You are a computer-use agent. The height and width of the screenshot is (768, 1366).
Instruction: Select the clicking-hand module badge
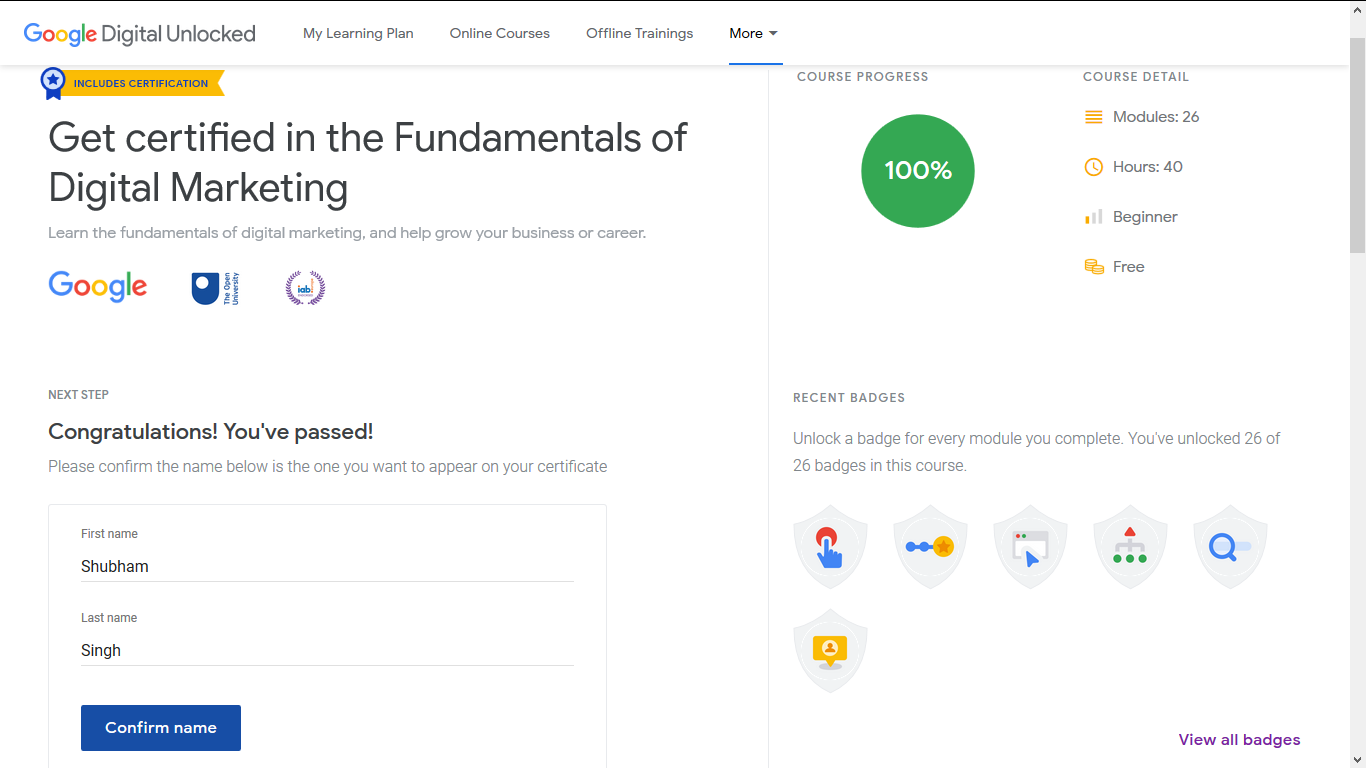[830, 546]
